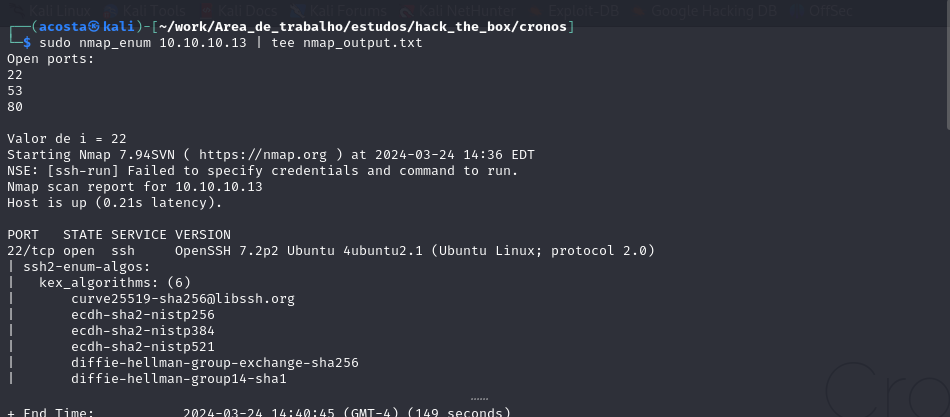Click the dotted divider handle at bottom
The height and width of the screenshot is (417, 950).
tap(479, 399)
